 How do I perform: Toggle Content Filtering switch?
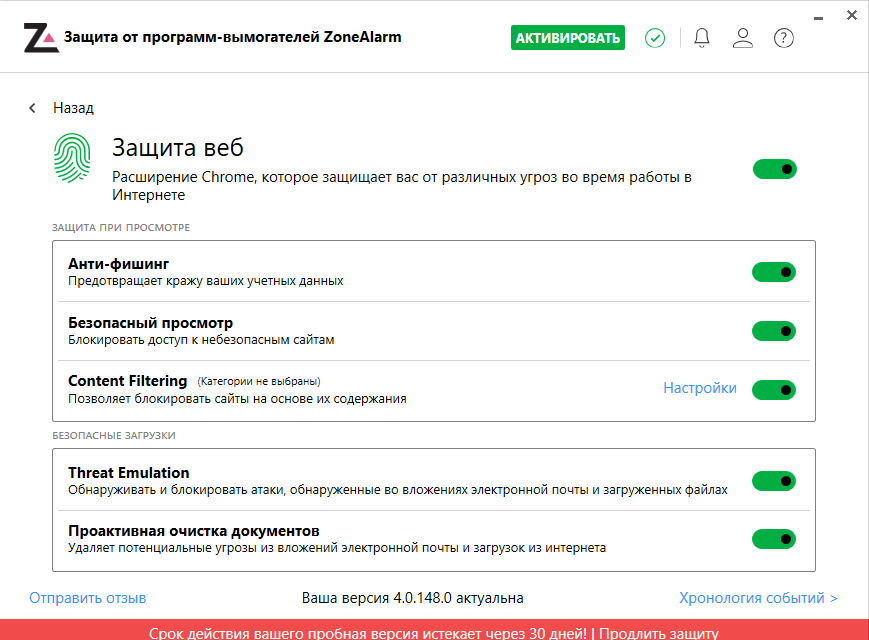point(774,390)
